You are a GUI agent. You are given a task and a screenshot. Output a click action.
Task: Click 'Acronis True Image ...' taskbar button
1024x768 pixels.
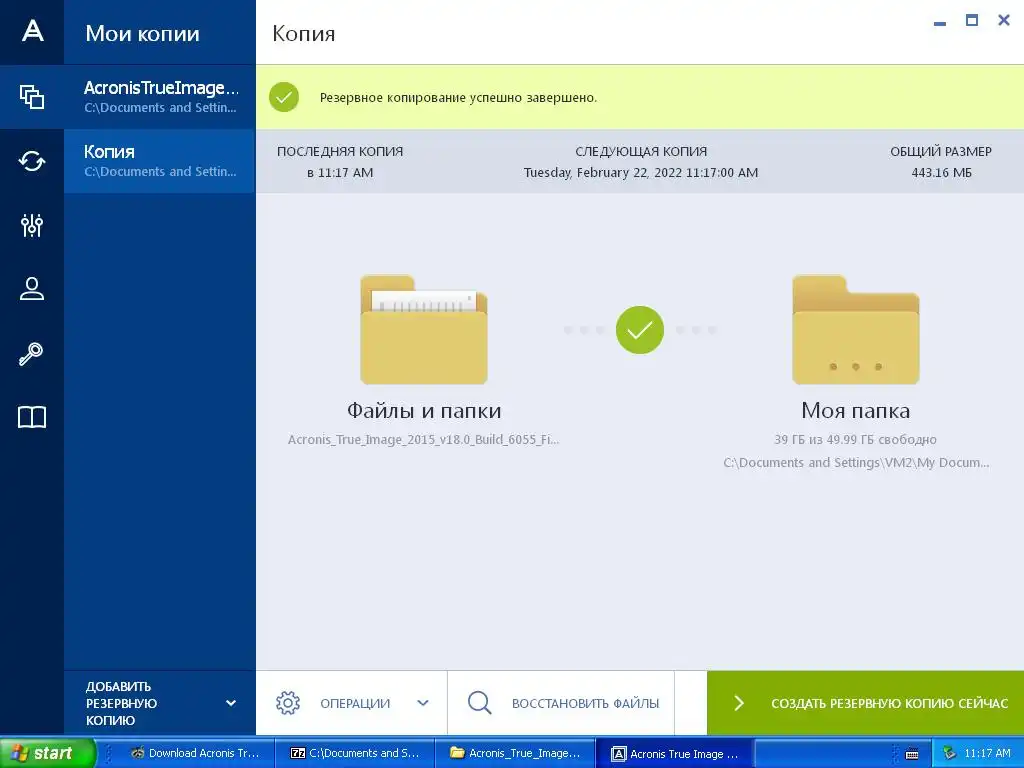pyautogui.click(x=675, y=754)
